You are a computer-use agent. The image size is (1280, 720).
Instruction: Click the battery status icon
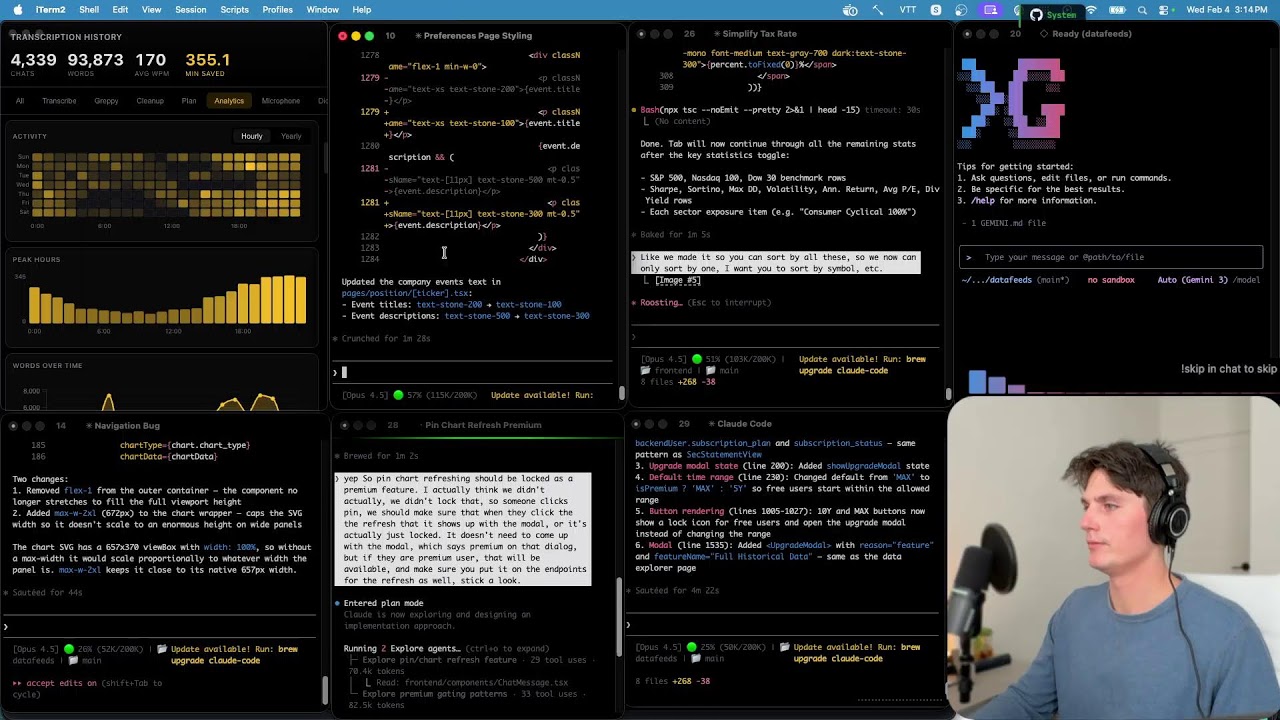1117,10
